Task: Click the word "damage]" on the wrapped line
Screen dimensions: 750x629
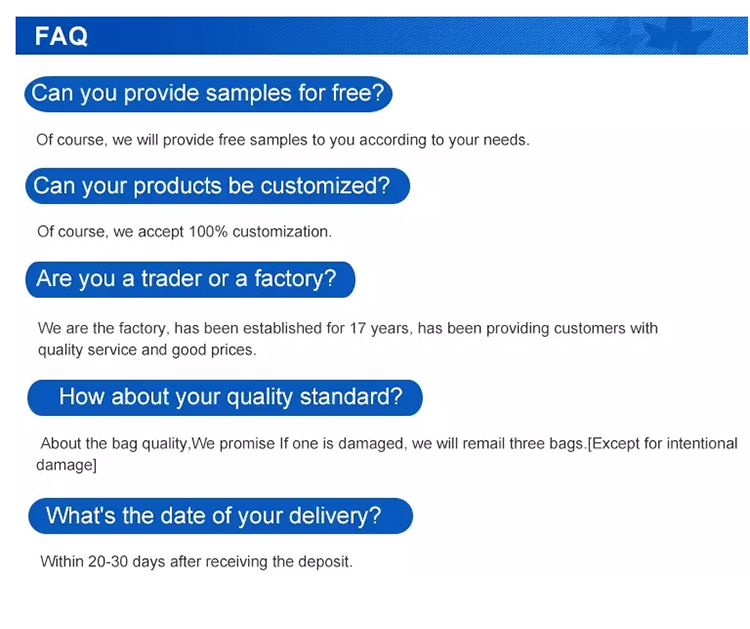Action: [x=66, y=465]
